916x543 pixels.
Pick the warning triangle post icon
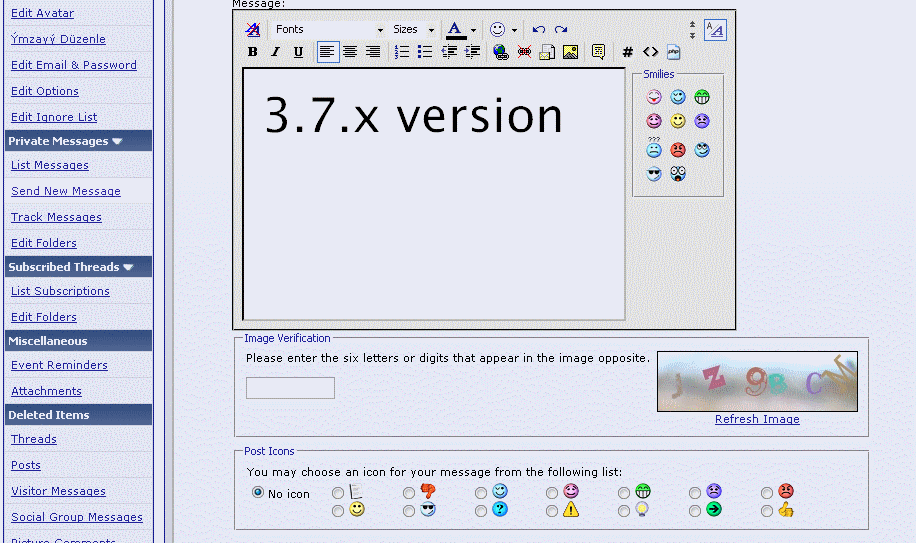coord(552,511)
